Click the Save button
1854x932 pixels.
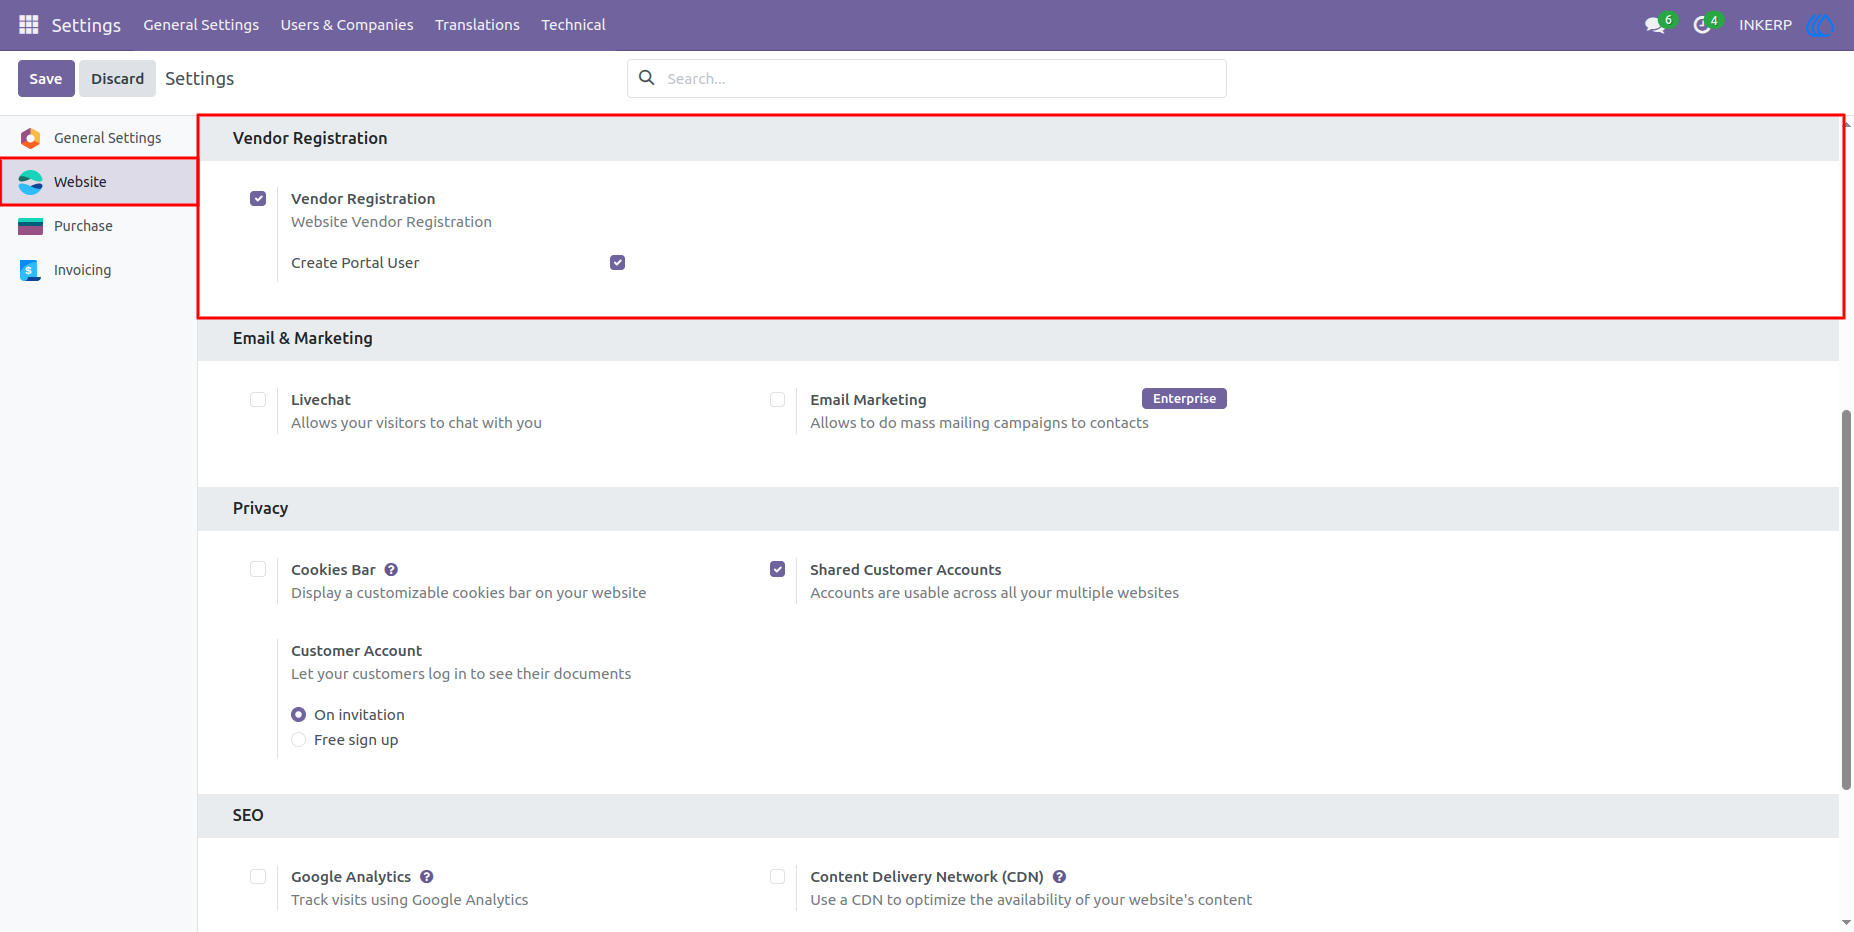(46, 79)
